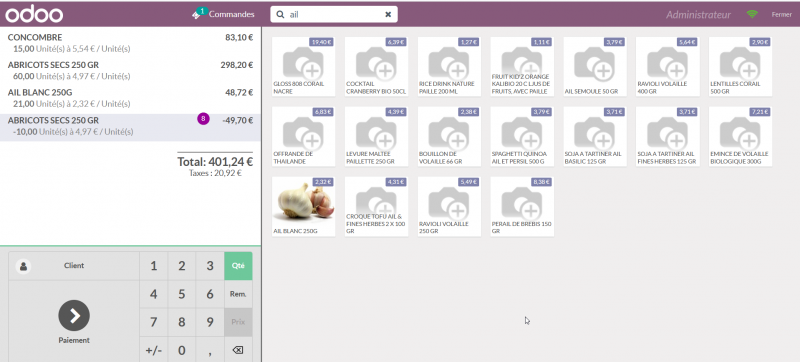
Task: Click the search magnifier icon
Action: pos(280,15)
